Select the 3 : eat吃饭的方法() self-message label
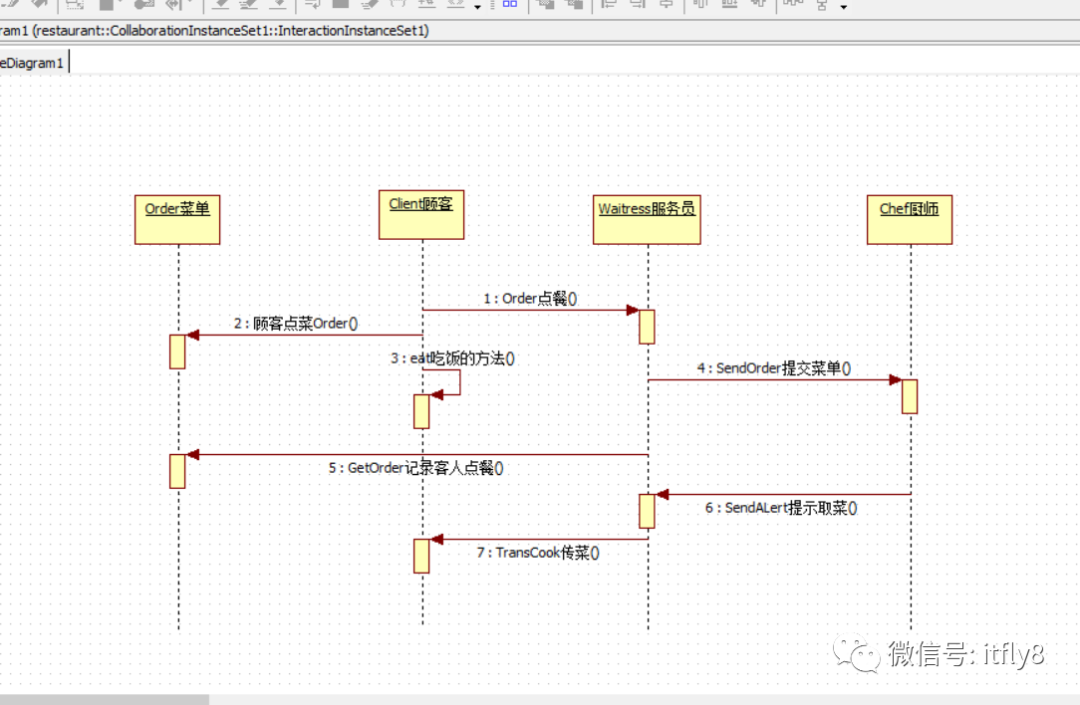Screen dimensions: 1080x705 pos(453,358)
